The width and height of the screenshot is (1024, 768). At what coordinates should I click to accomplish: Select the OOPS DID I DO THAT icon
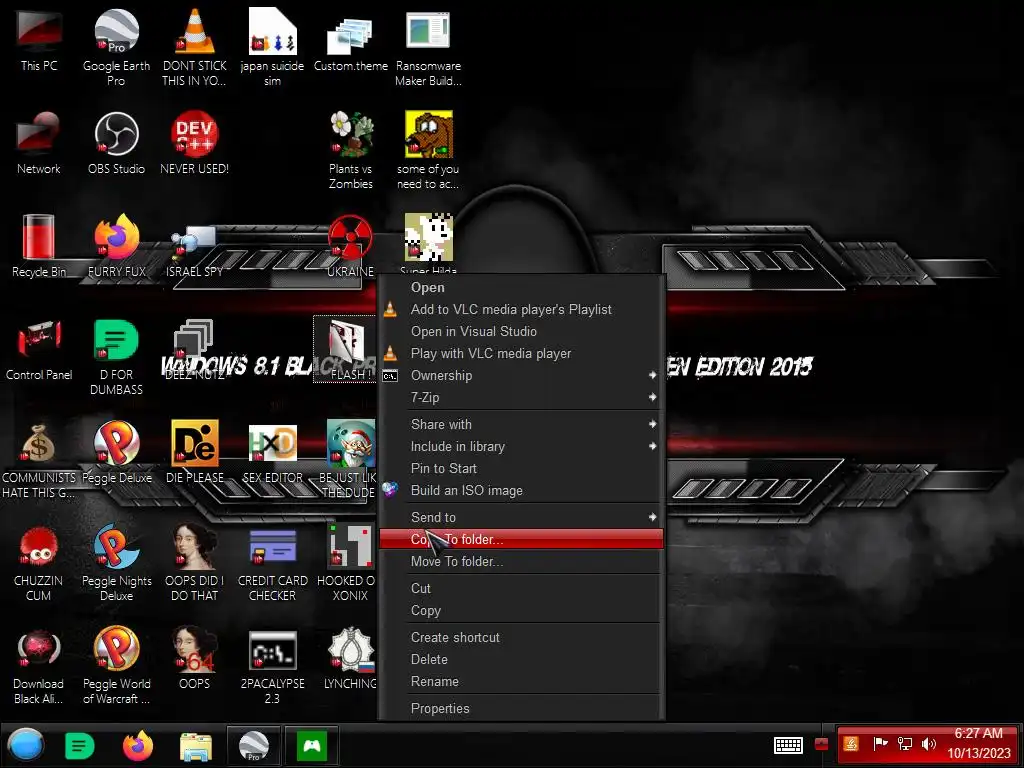pyautogui.click(x=195, y=563)
